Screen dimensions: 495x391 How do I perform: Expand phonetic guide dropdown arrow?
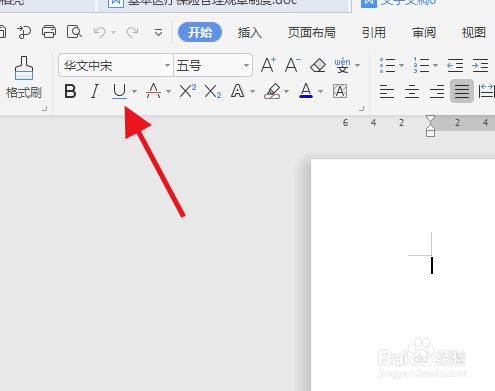(358, 65)
